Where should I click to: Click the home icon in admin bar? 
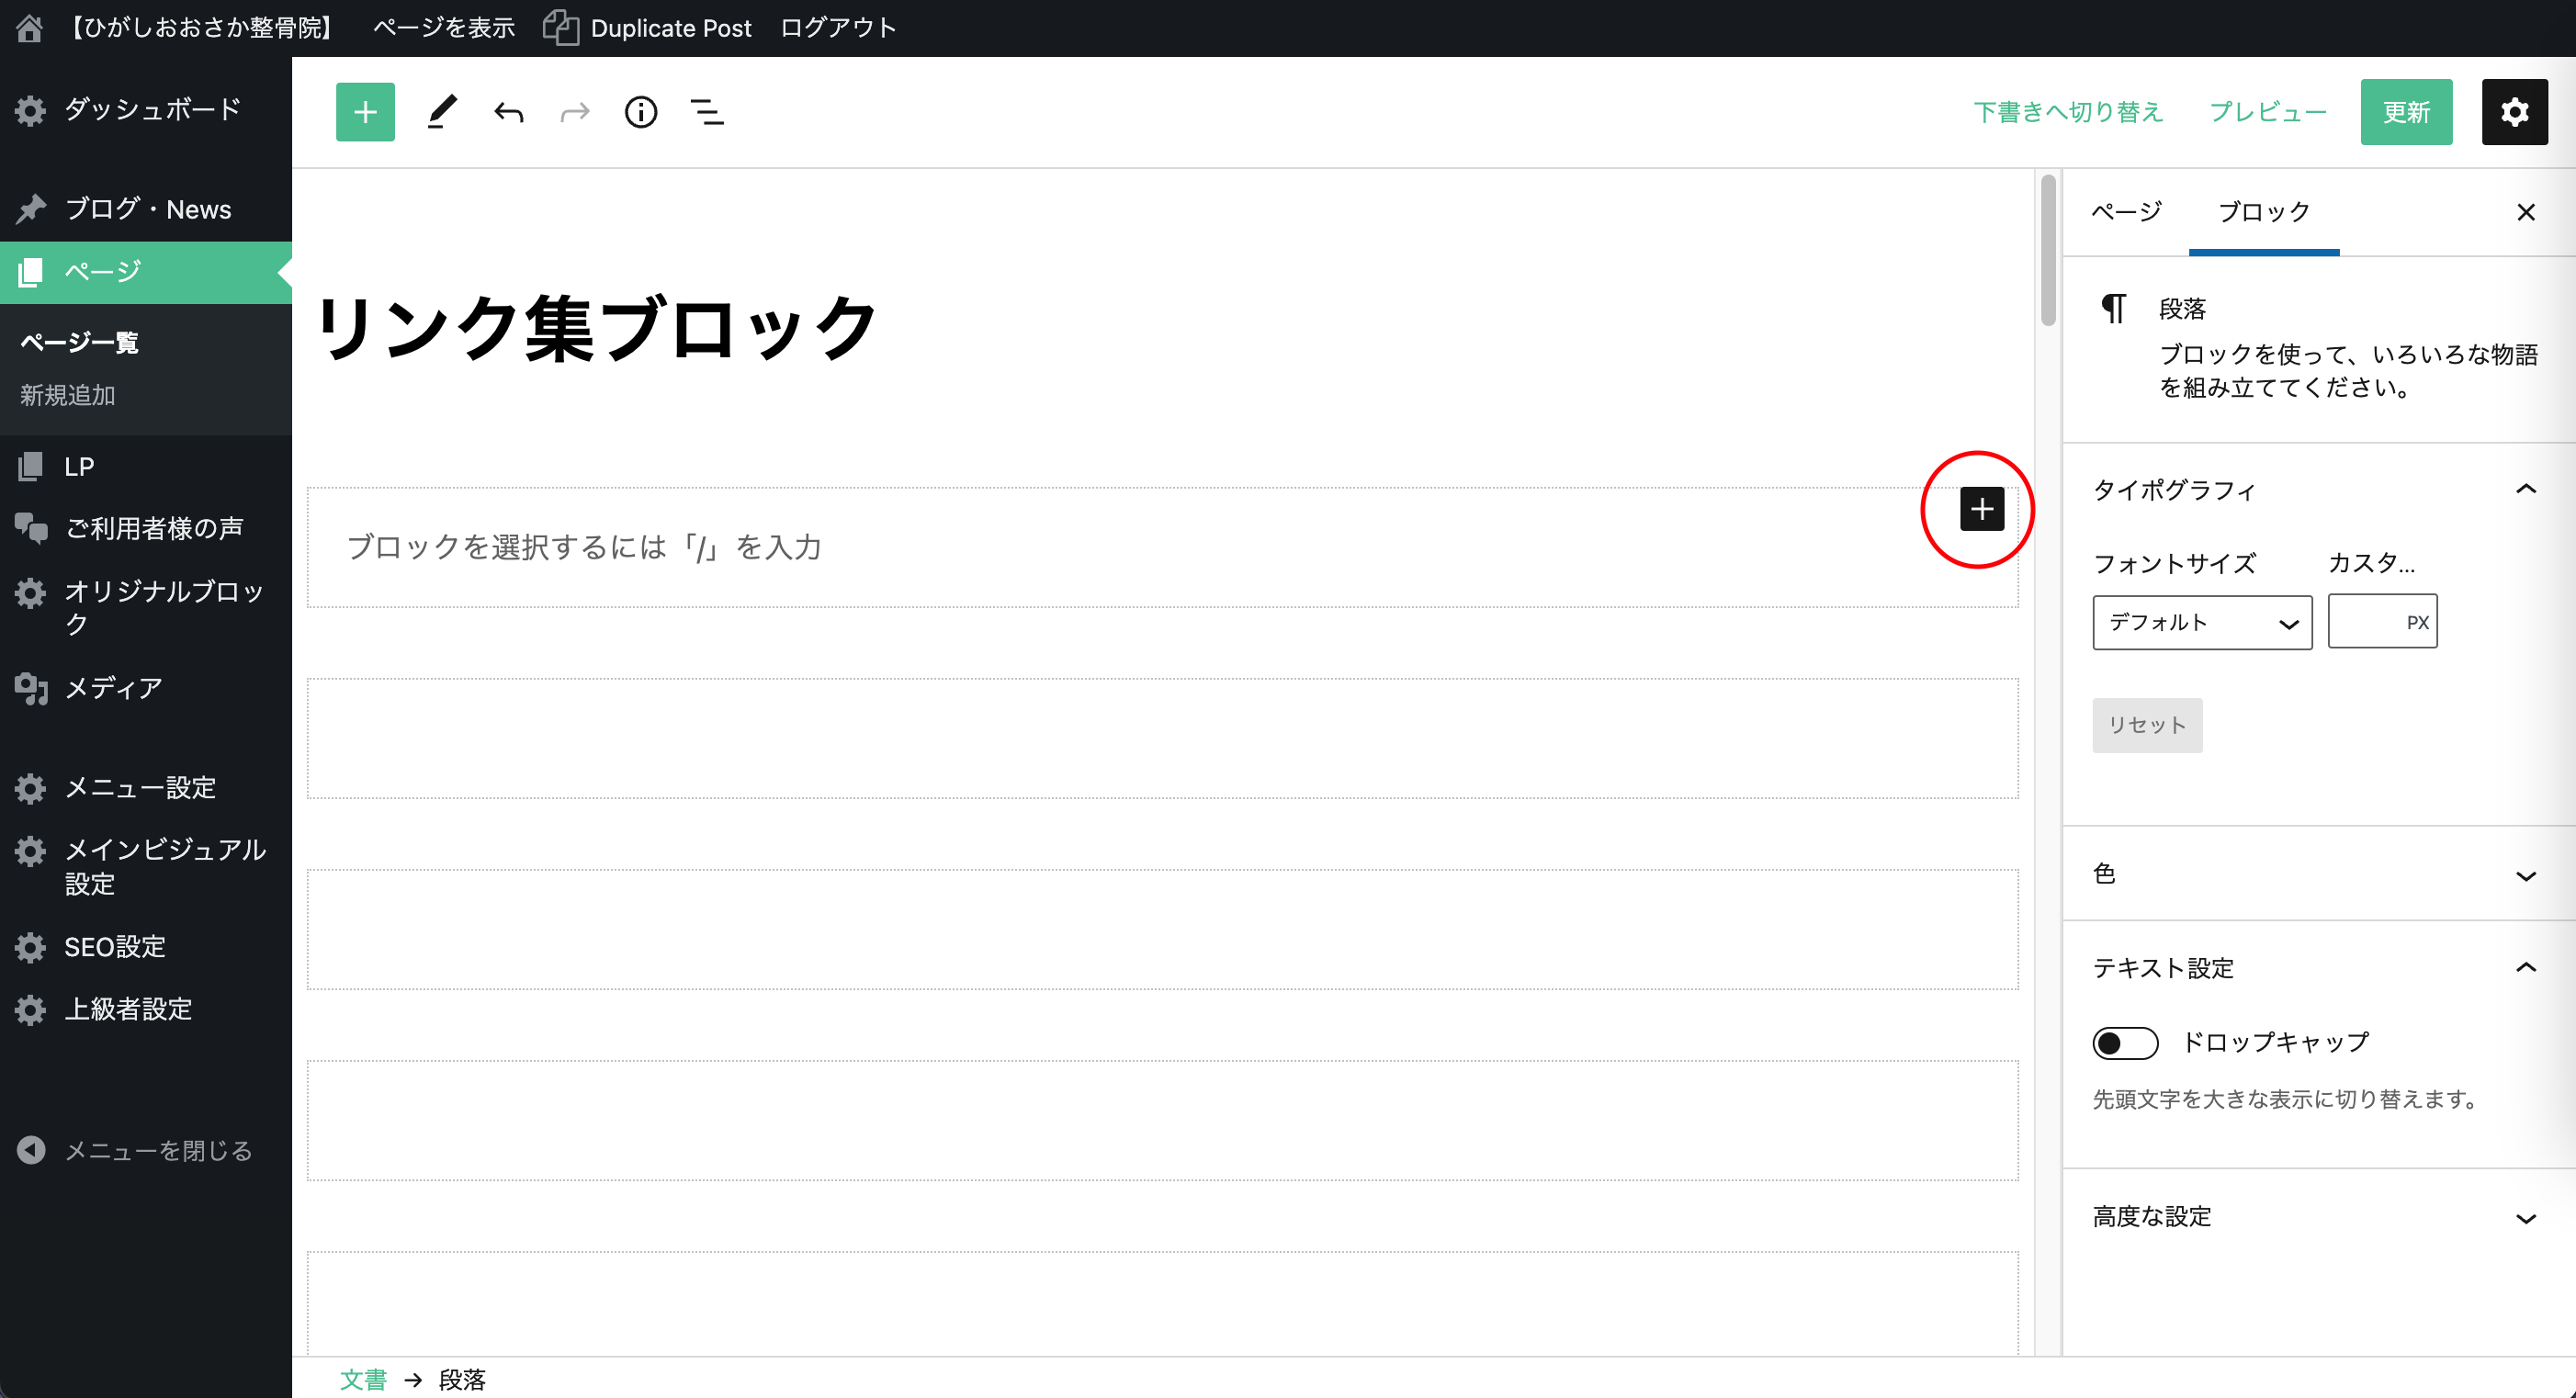point(29,28)
